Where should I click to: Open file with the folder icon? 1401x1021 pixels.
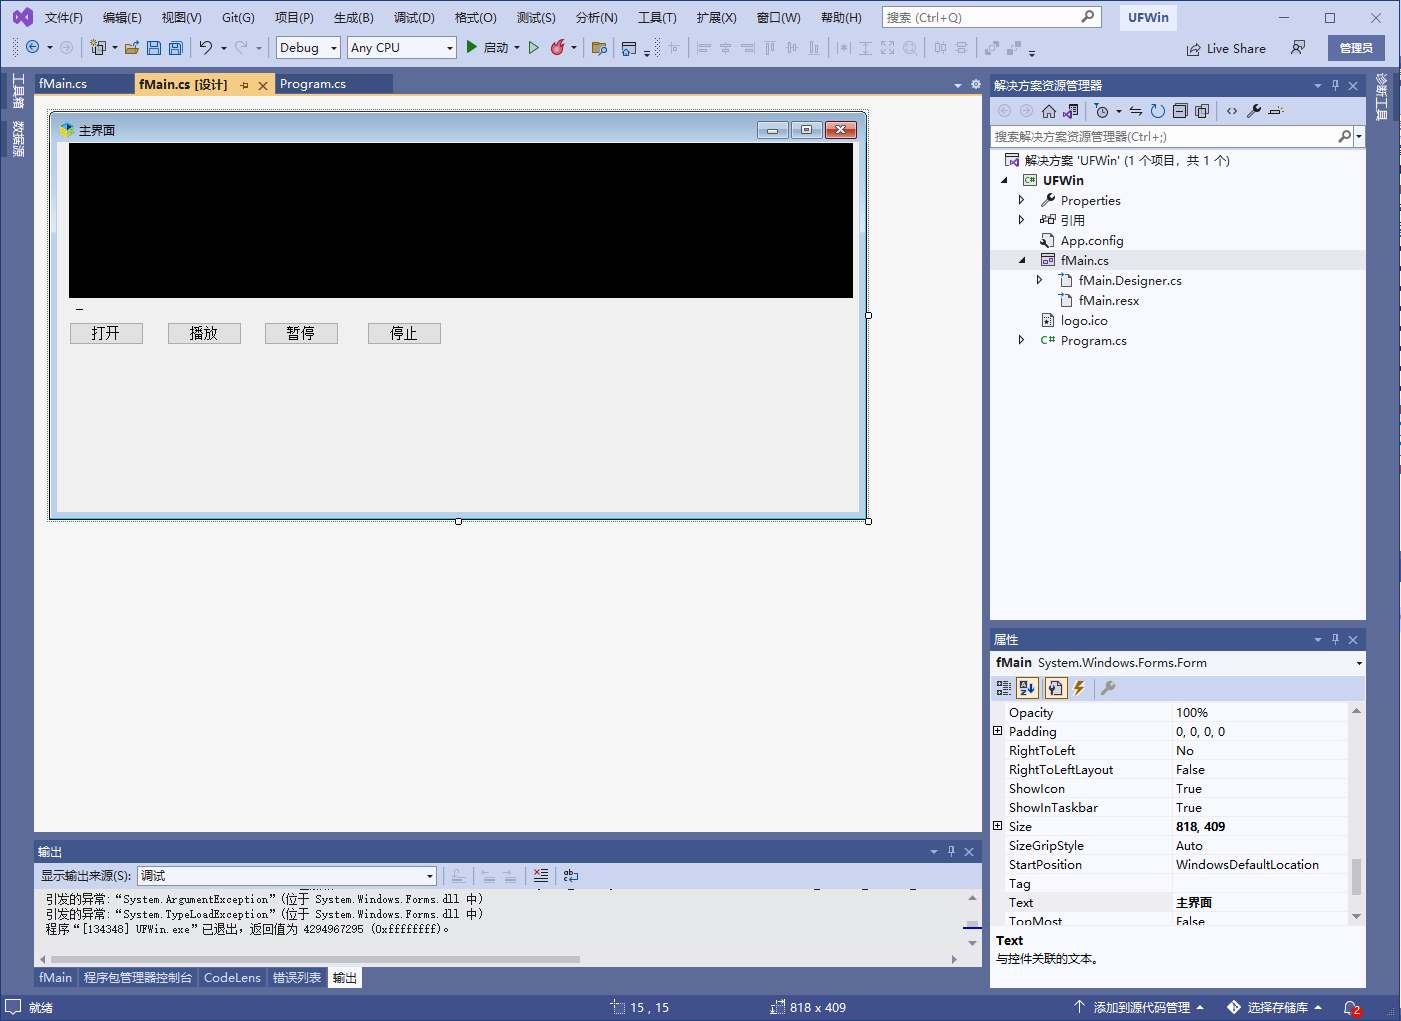131,47
